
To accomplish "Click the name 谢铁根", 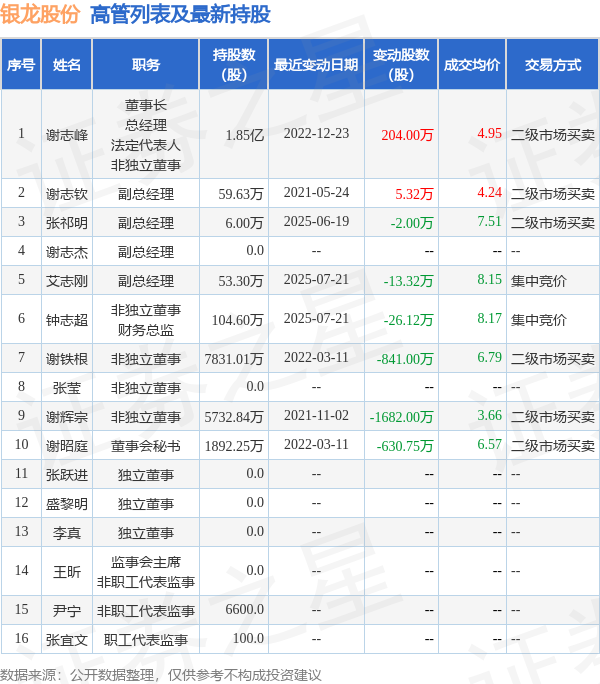I will pos(67,359).
